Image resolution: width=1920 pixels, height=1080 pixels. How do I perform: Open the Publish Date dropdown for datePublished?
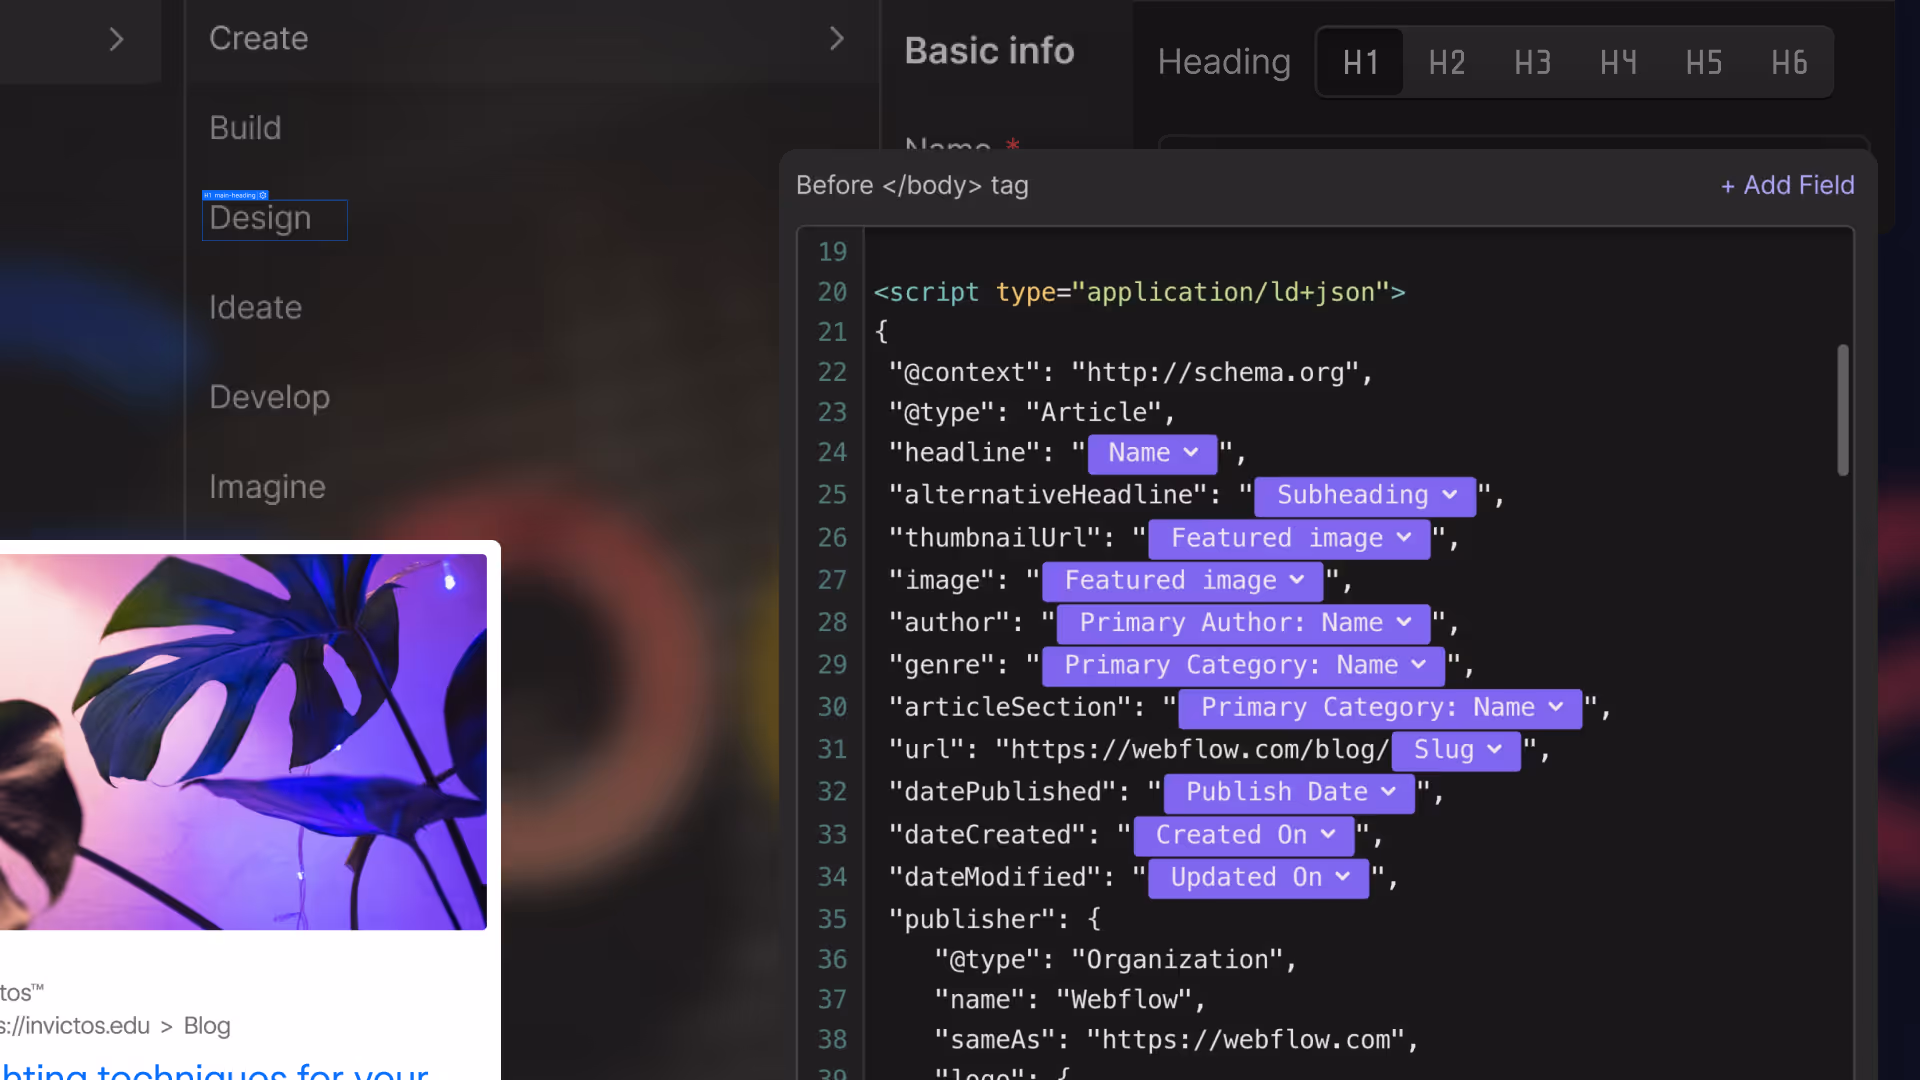click(1288, 792)
